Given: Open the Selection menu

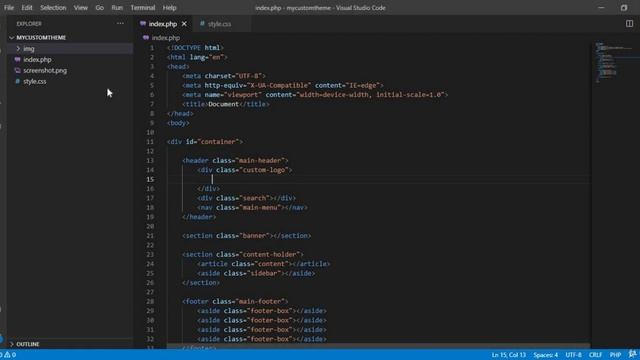Looking at the screenshot, I should (53, 8).
